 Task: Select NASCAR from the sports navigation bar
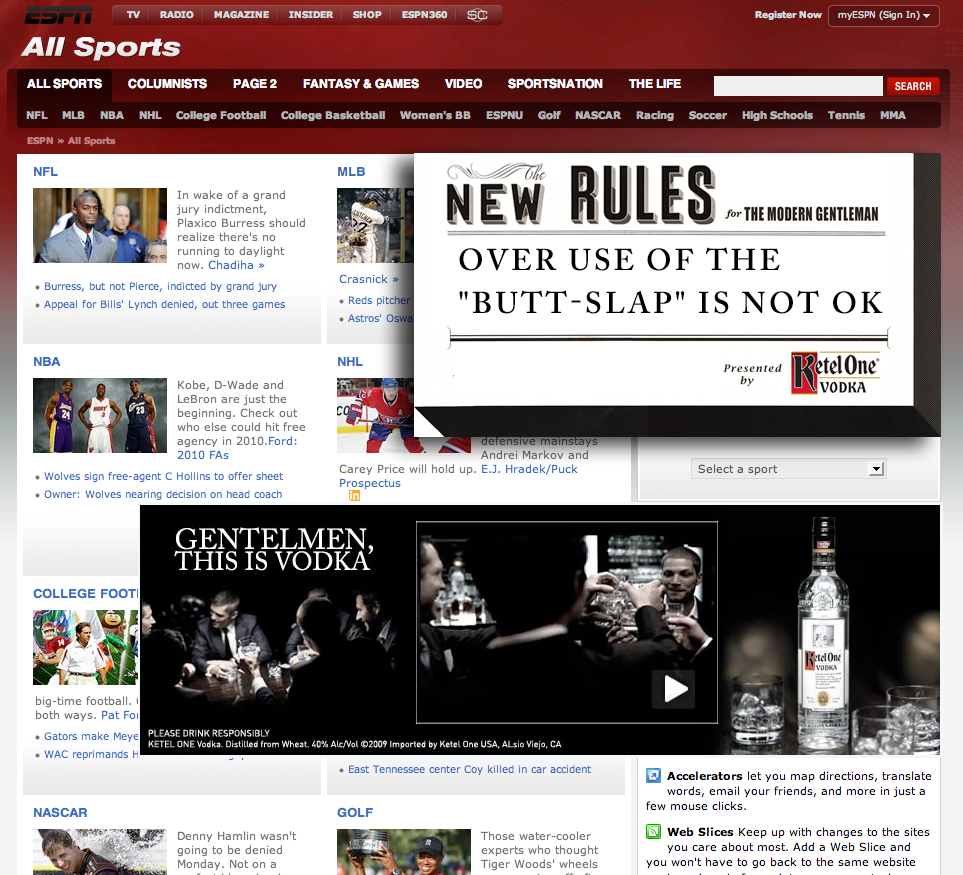click(x=597, y=115)
